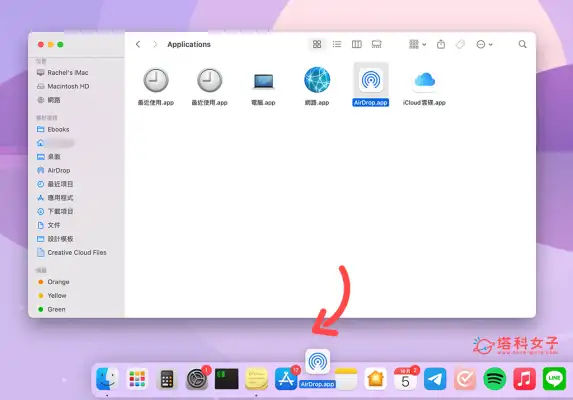573x400 pixels.
Task: Switch Finder to column view
Action: tap(357, 44)
